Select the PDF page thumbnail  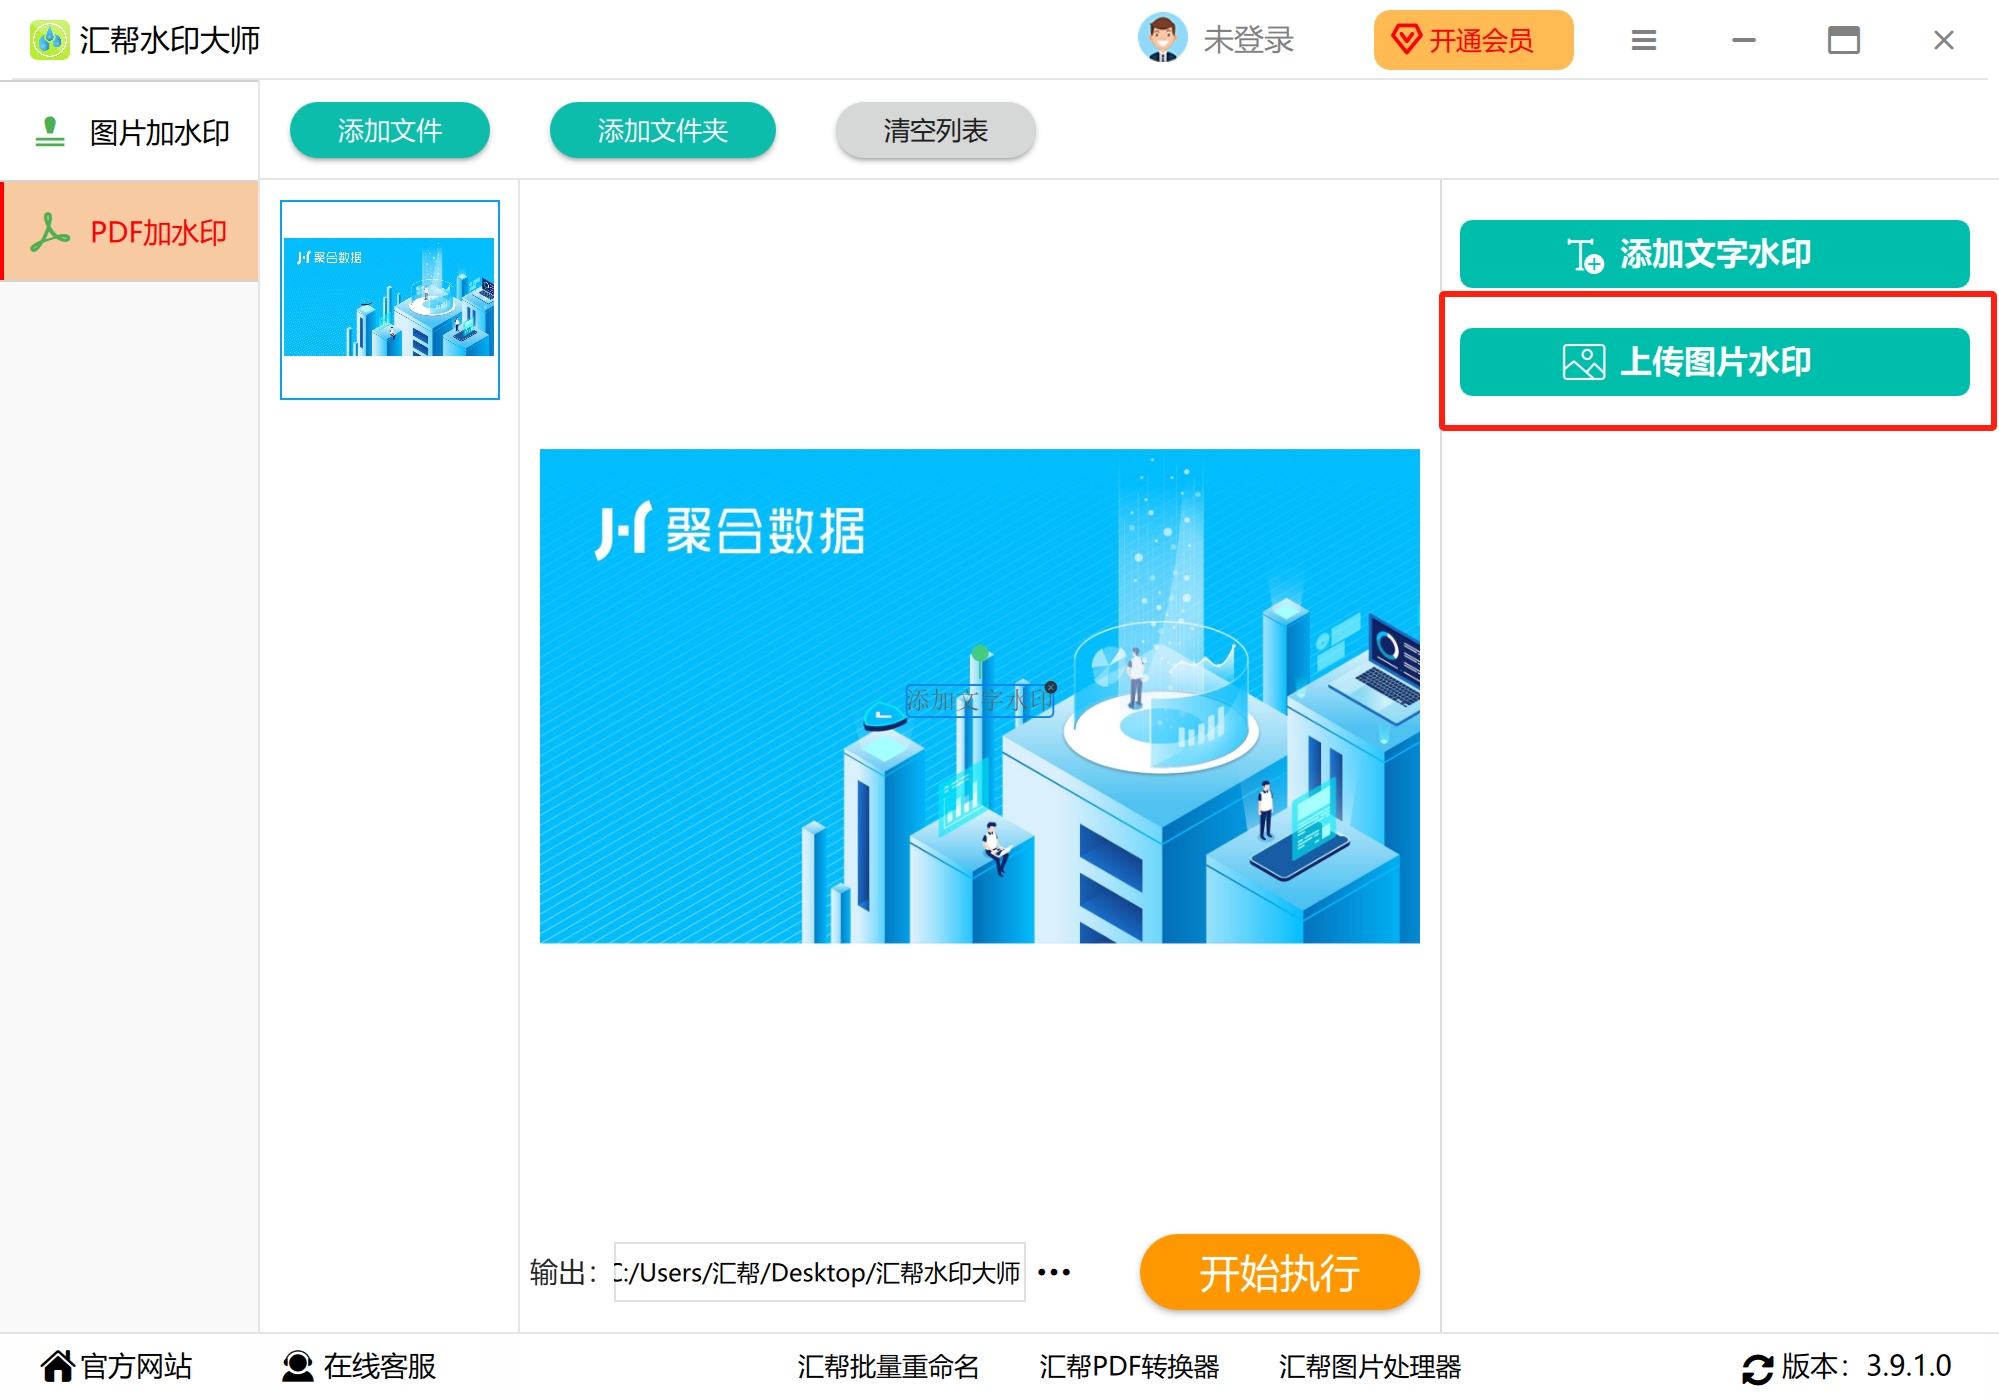pos(390,300)
